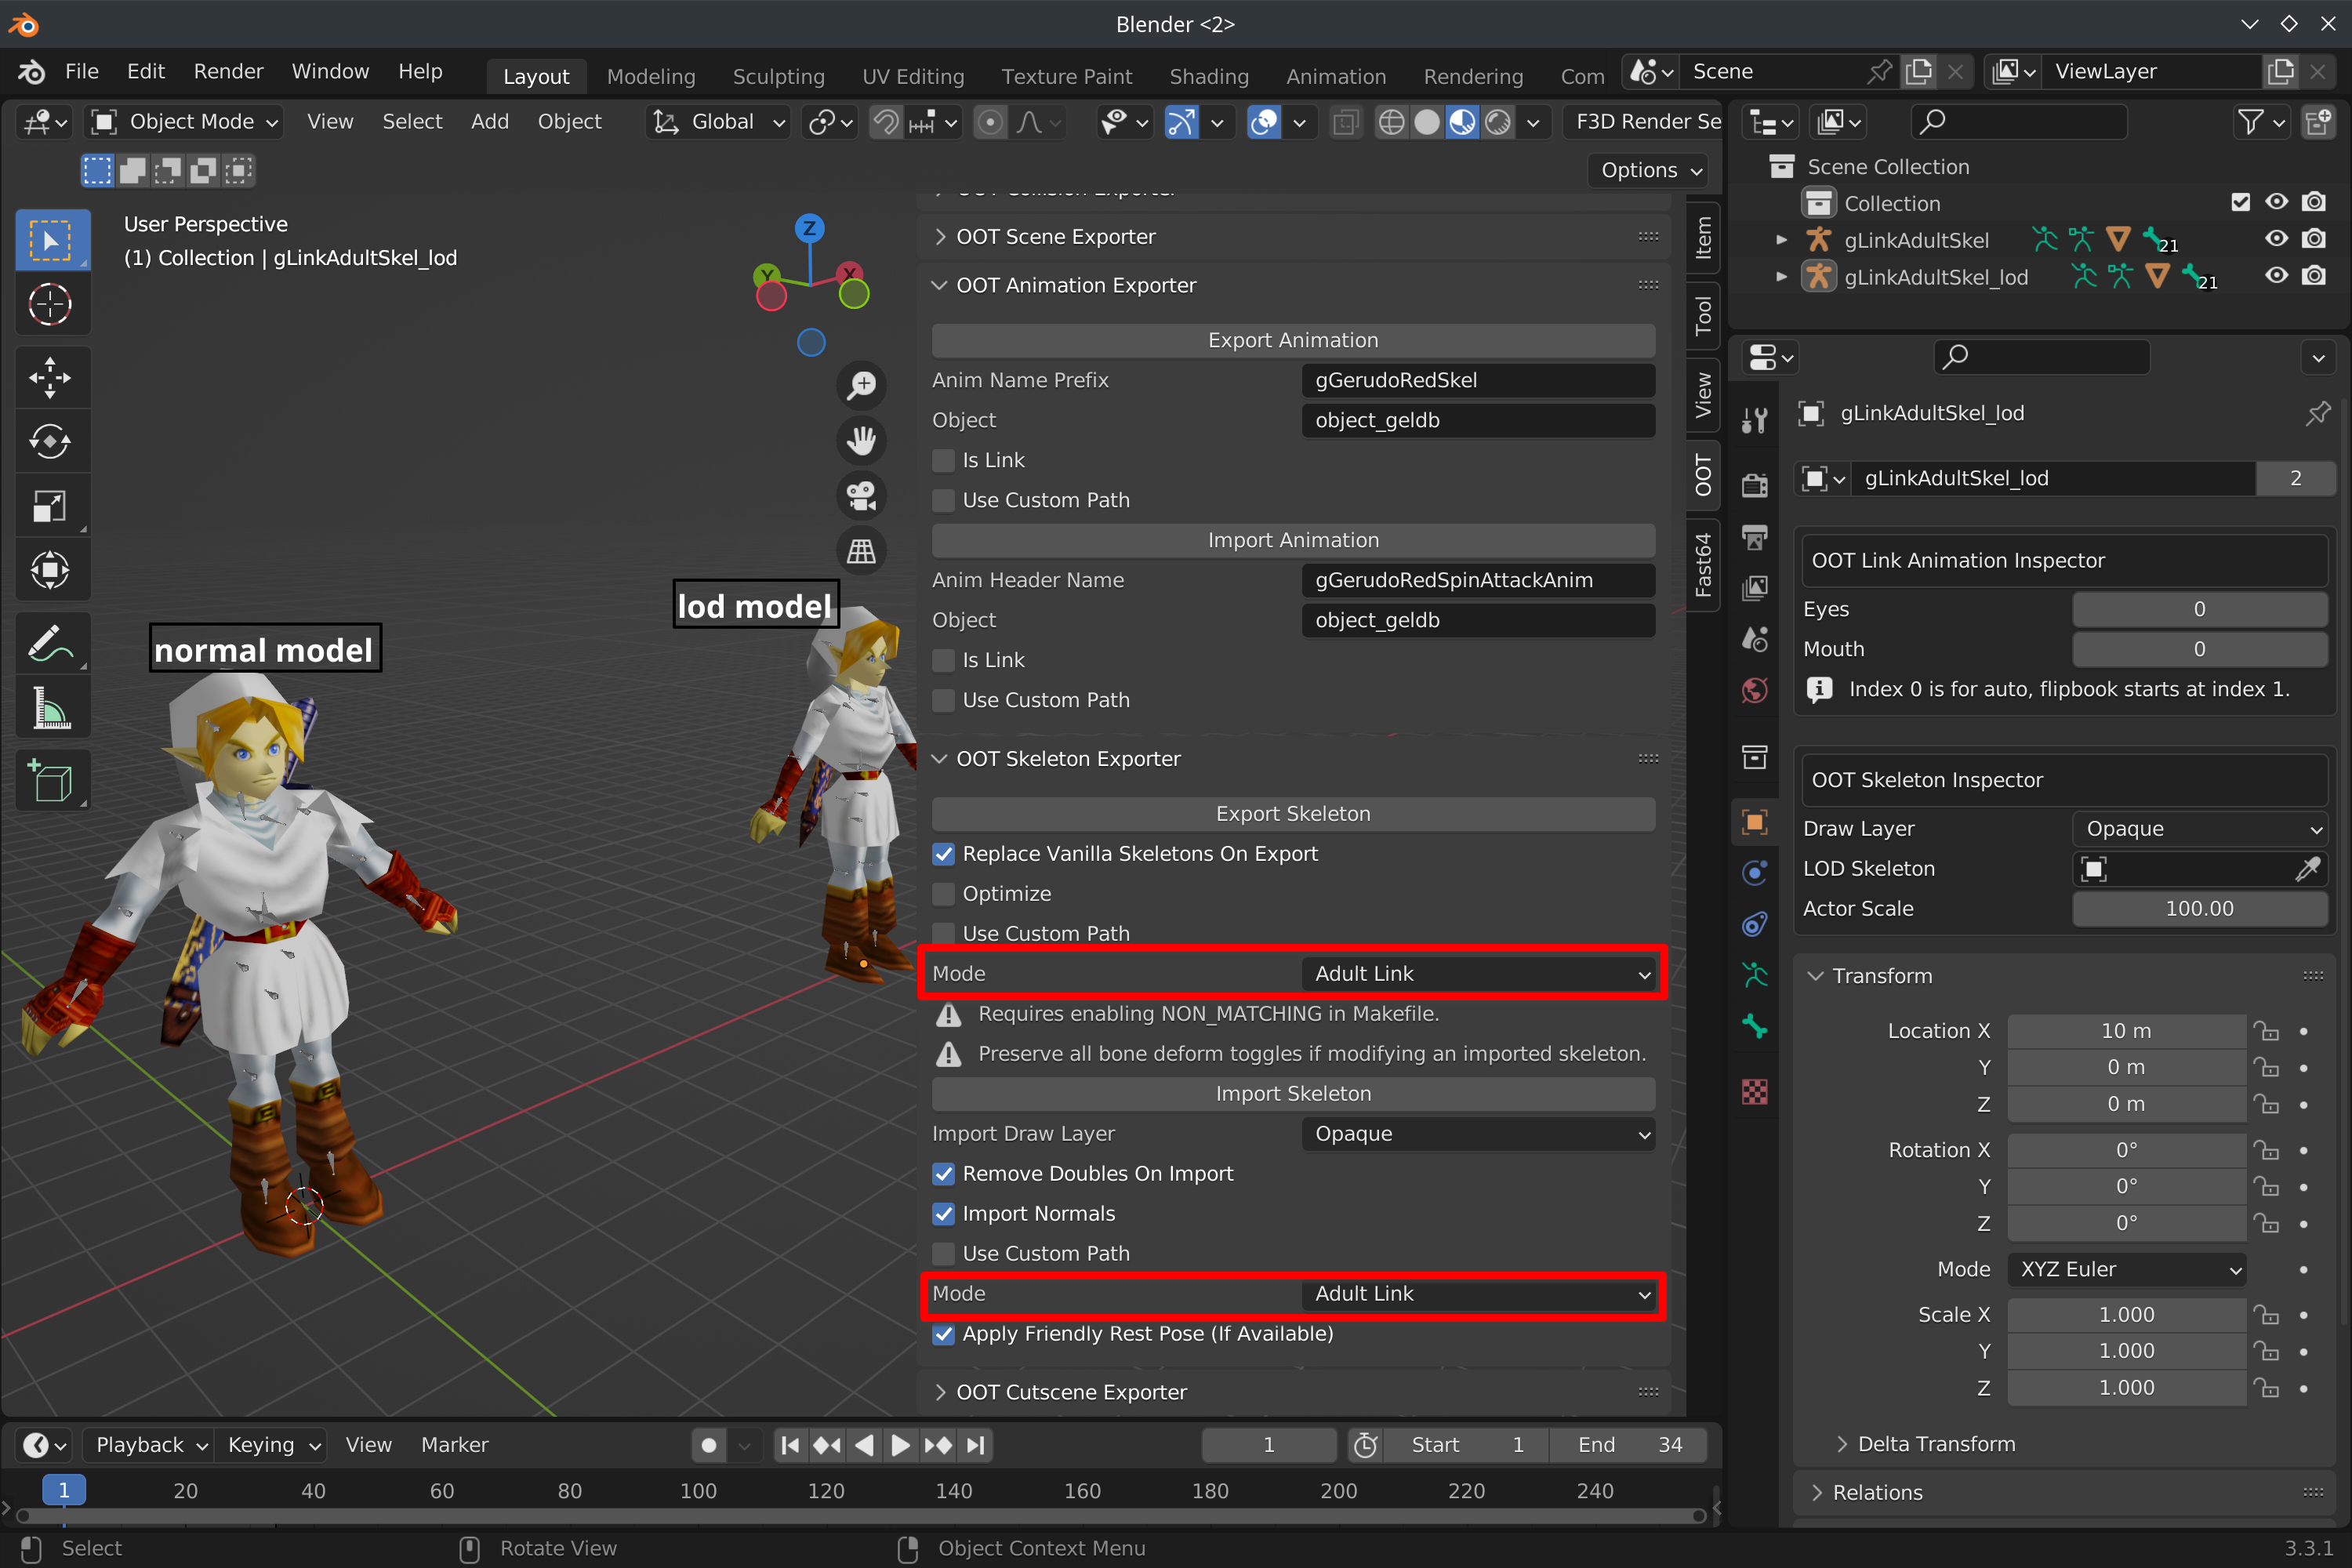Click the Actor Scale value slider
The height and width of the screenshot is (1568, 2352).
(2199, 909)
